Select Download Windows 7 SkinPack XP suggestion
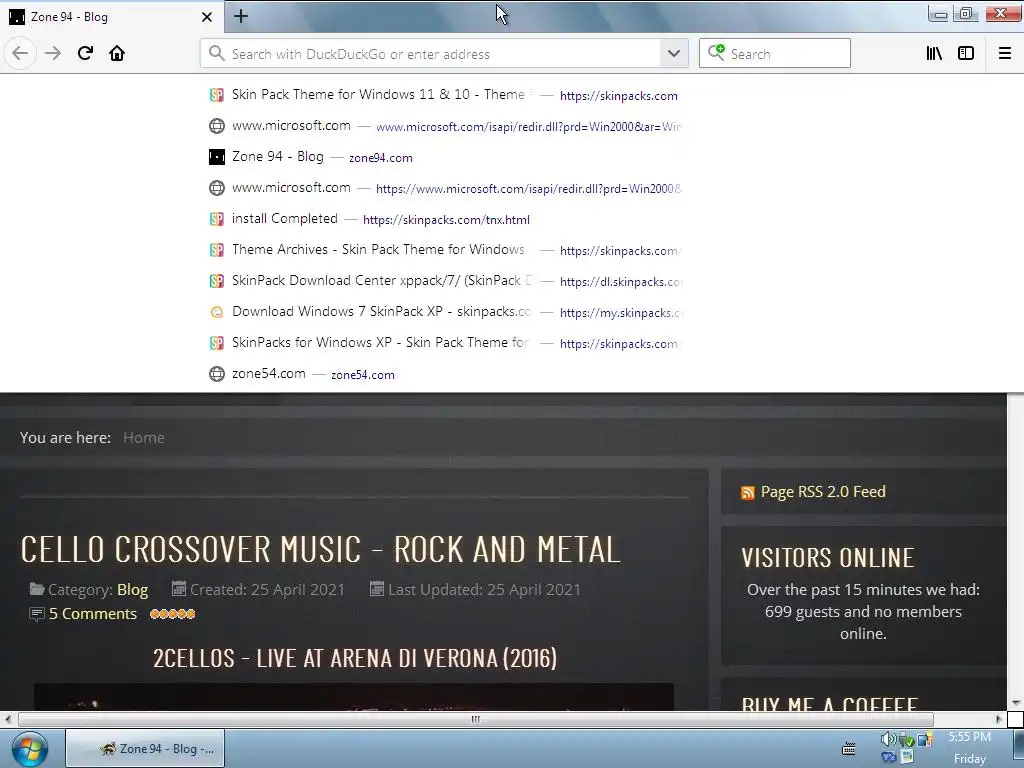This screenshot has height=768, width=1024. pyautogui.click(x=444, y=312)
